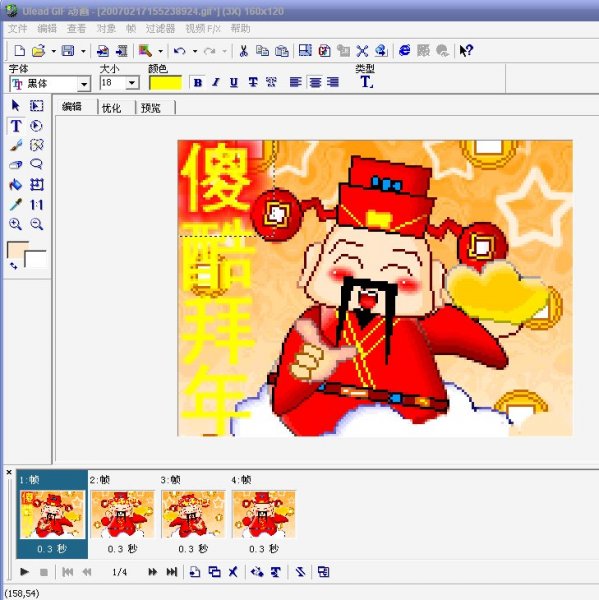Screen dimensions: 599x600
Task: Preview in Internet Explorer icon
Action: pos(404,50)
